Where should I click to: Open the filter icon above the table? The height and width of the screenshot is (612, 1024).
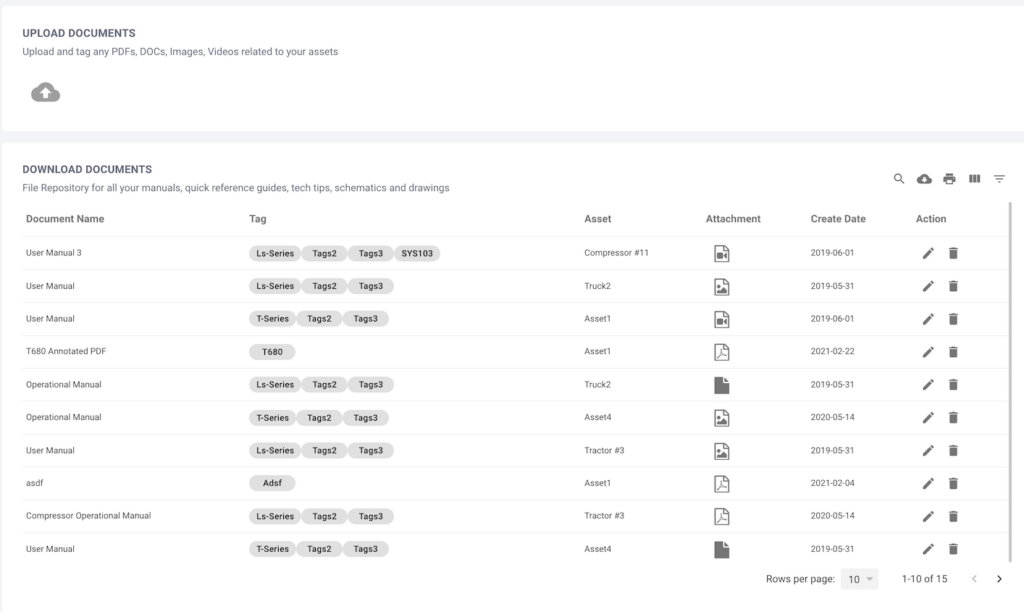click(x=999, y=178)
